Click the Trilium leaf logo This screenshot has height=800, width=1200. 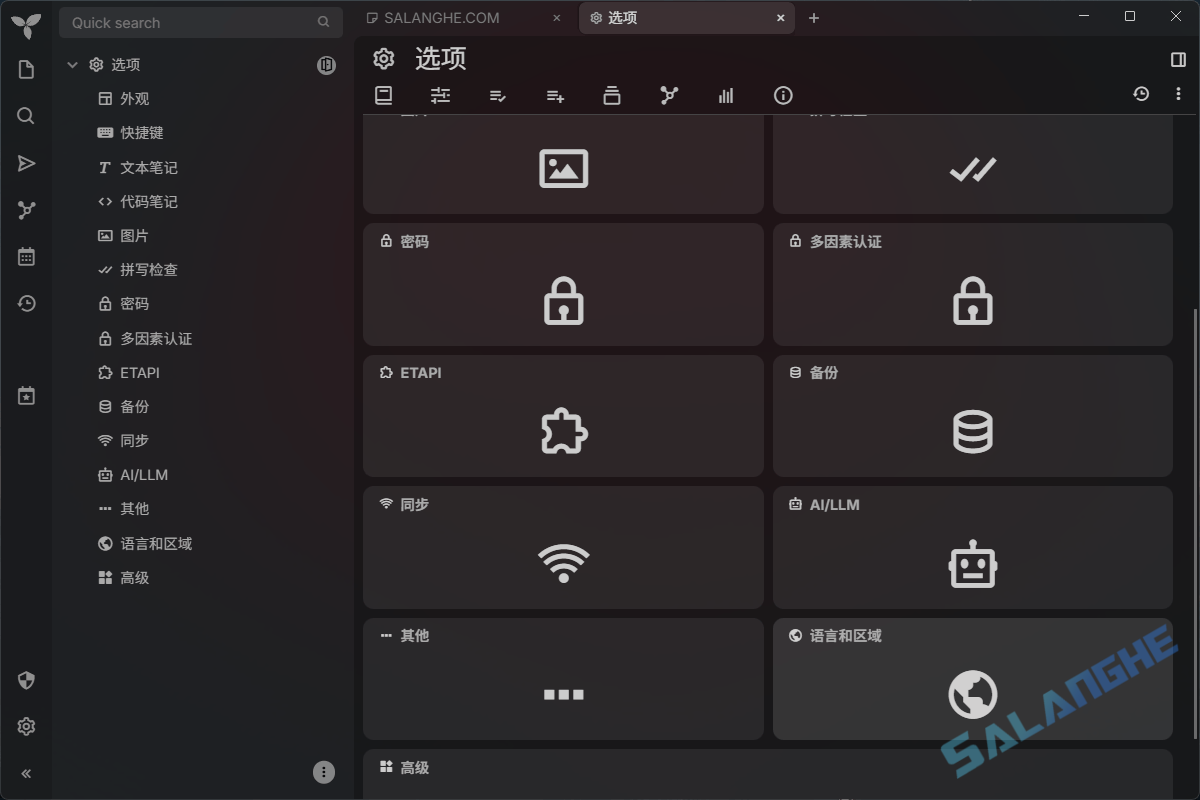(26, 28)
